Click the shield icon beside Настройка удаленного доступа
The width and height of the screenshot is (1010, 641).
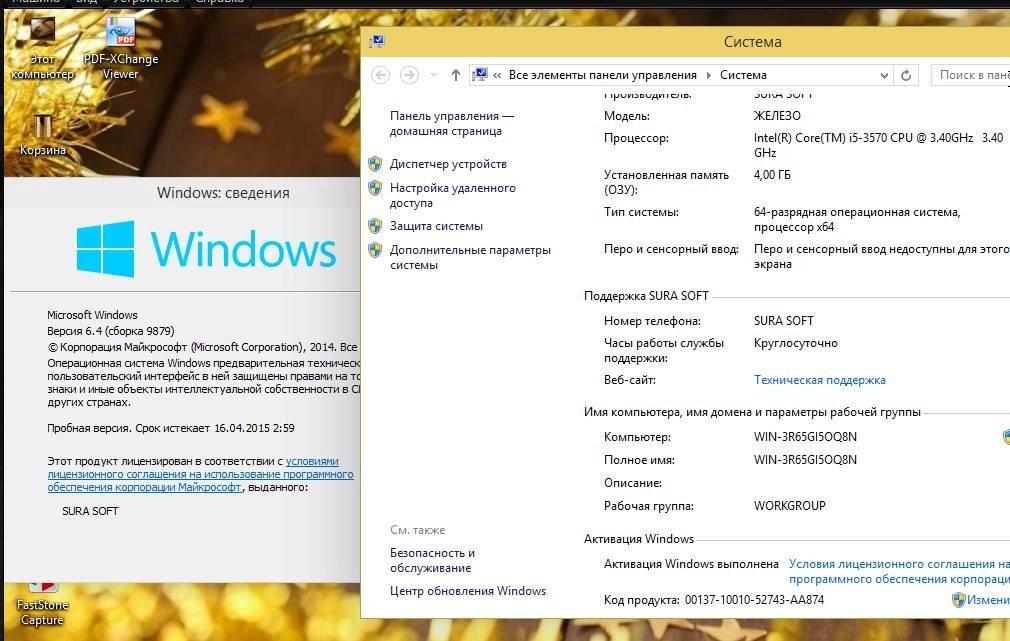pos(375,188)
